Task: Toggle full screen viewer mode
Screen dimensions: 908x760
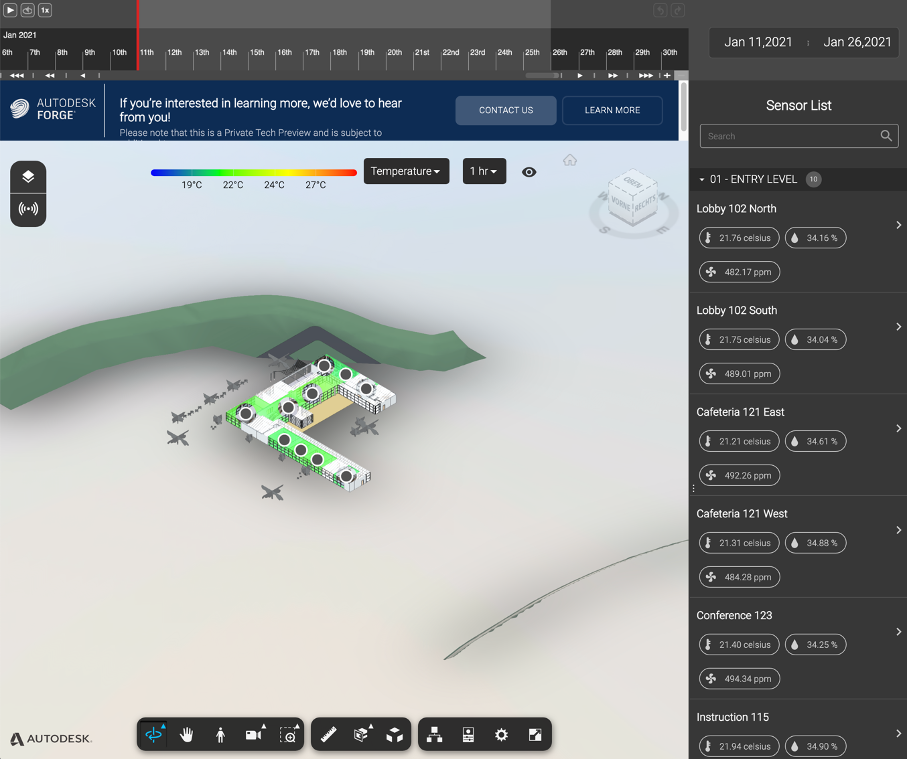Action: pos(535,735)
